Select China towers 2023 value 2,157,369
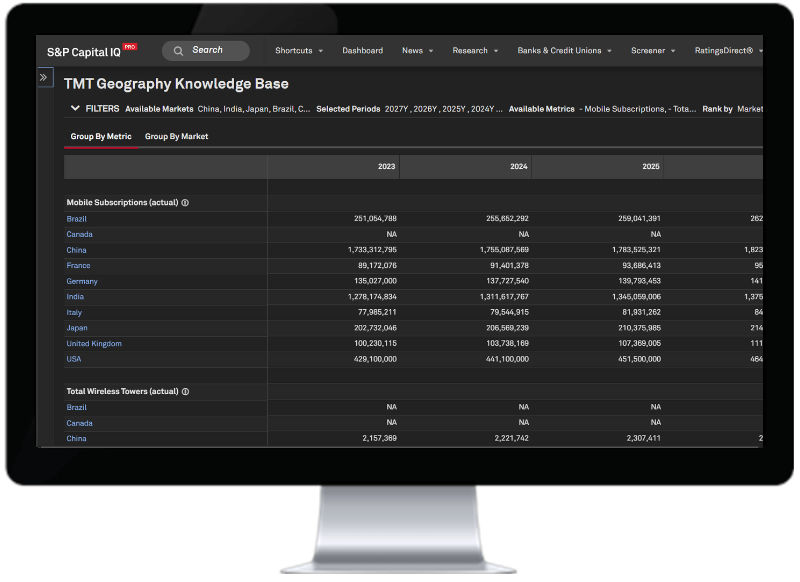This screenshot has height=582, width=800. 379,438
